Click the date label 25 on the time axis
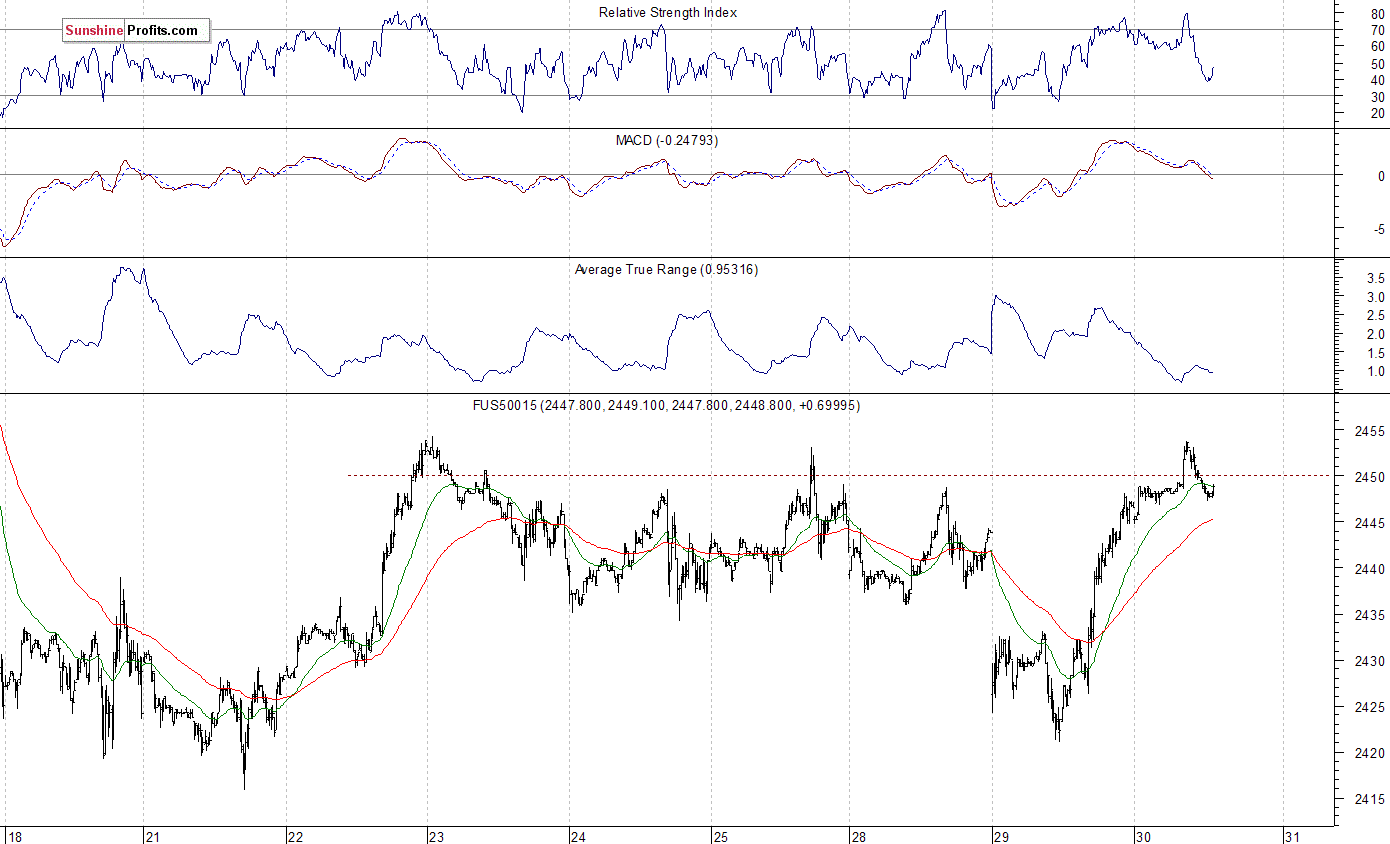 click(719, 835)
